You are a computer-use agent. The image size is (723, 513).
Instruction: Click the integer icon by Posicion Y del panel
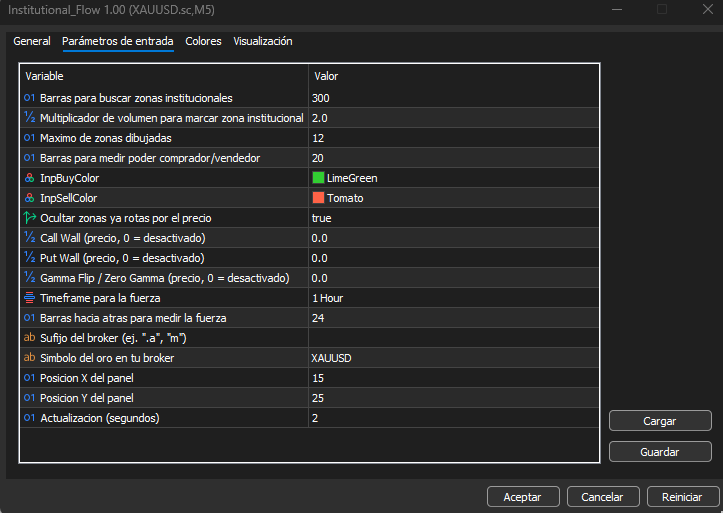click(30, 397)
